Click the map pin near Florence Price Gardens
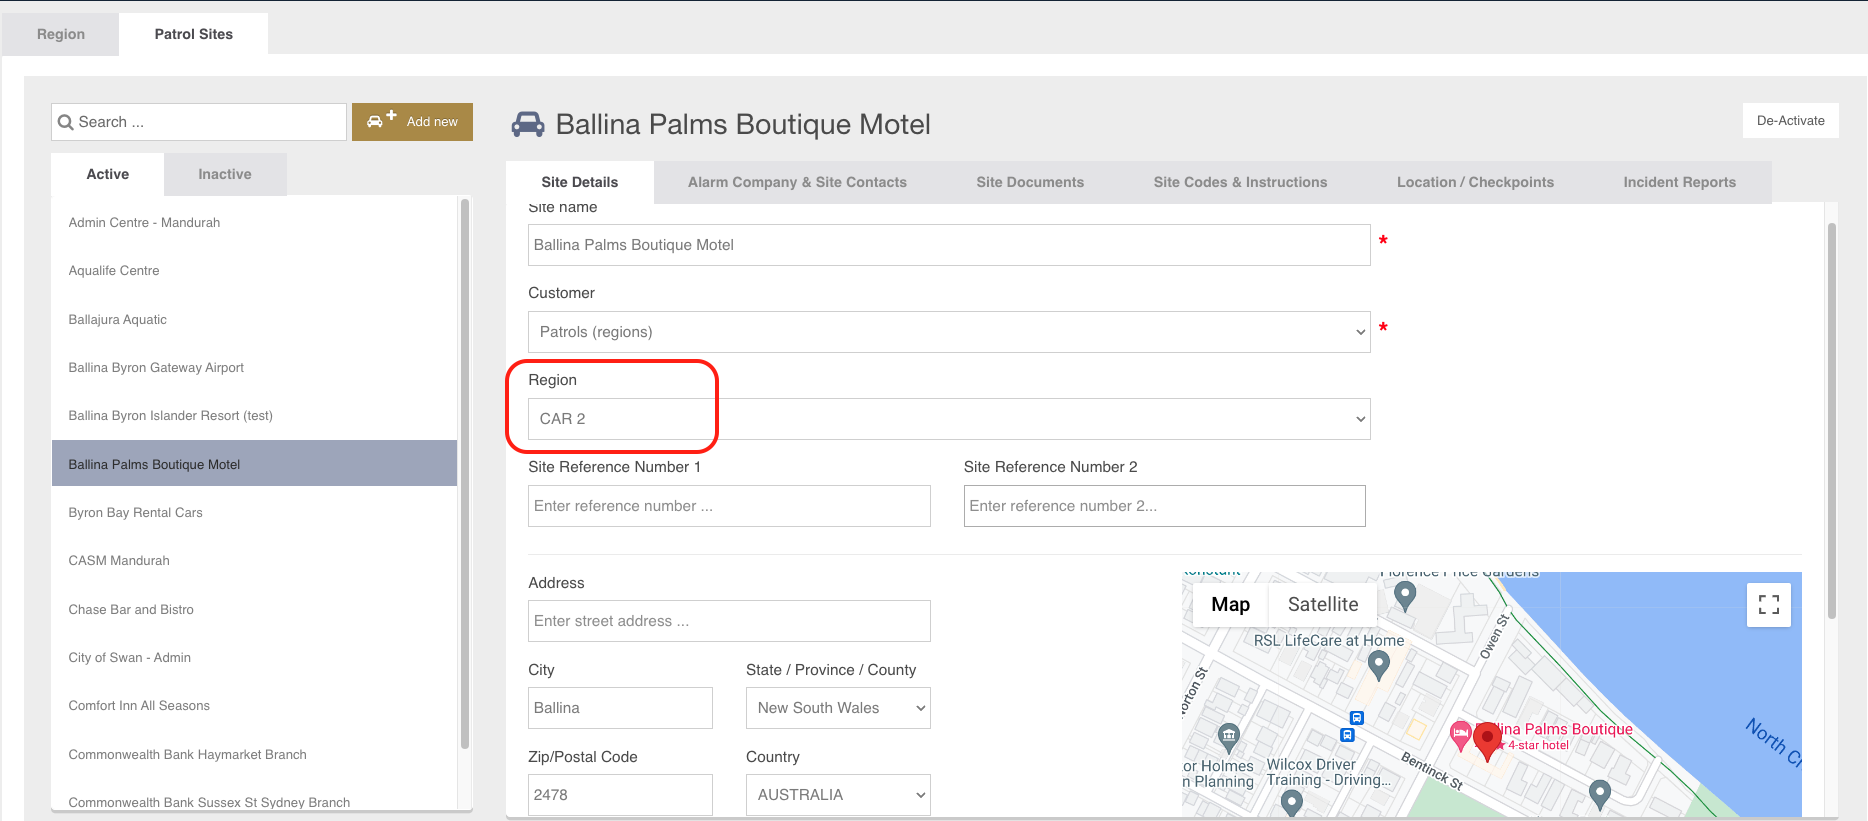Viewport: 1868px width, 821px height. [x=1405, y=596]
